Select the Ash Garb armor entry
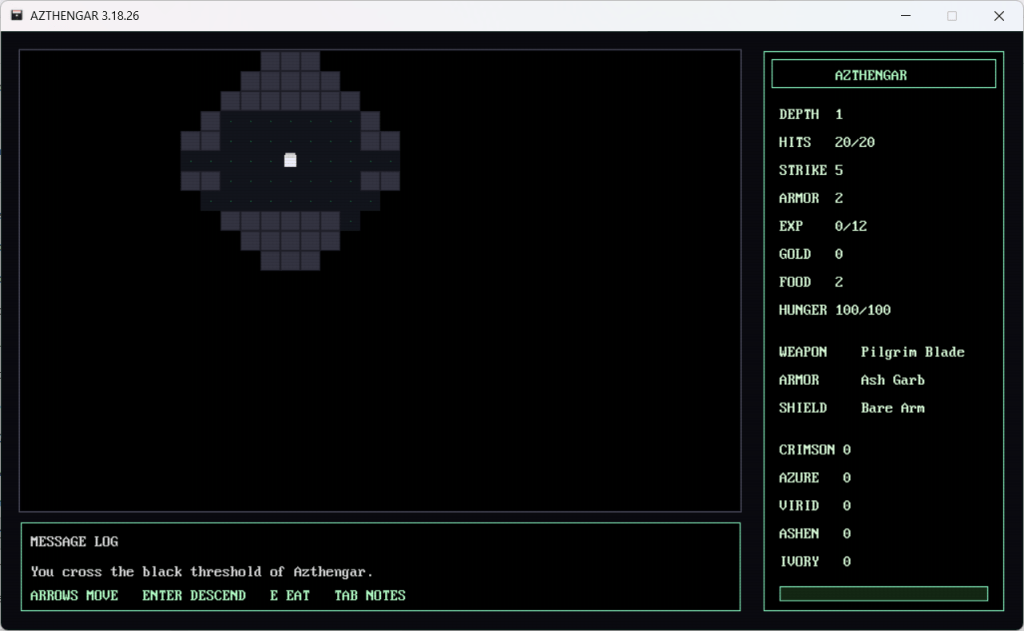Image resolution: width=1024 pixels, height=631 pixels. (892, 380)
